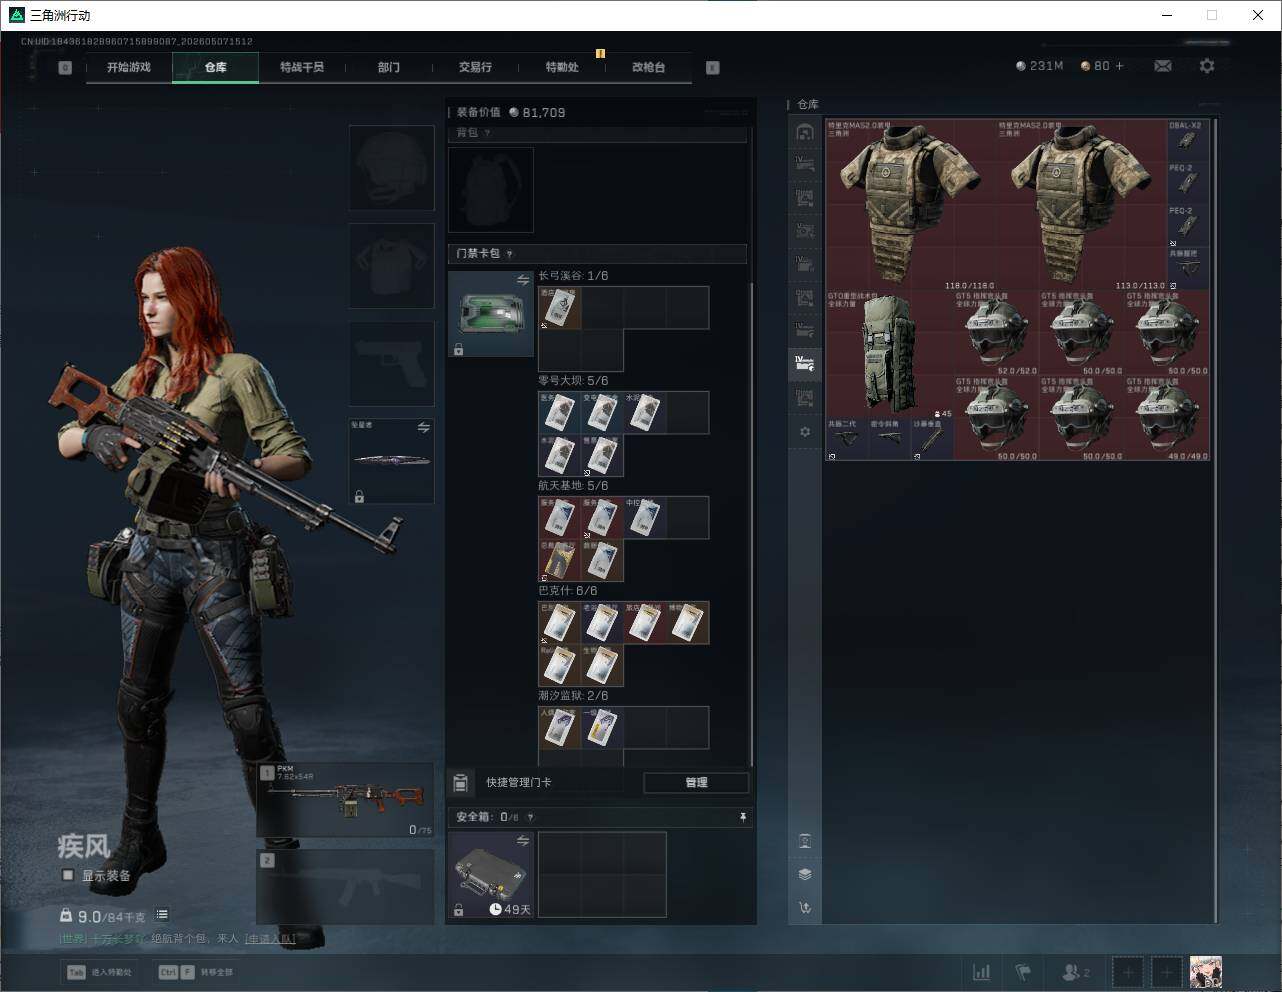Click the 管理 button
The image size is (1282, 992).
coord(697,782)
